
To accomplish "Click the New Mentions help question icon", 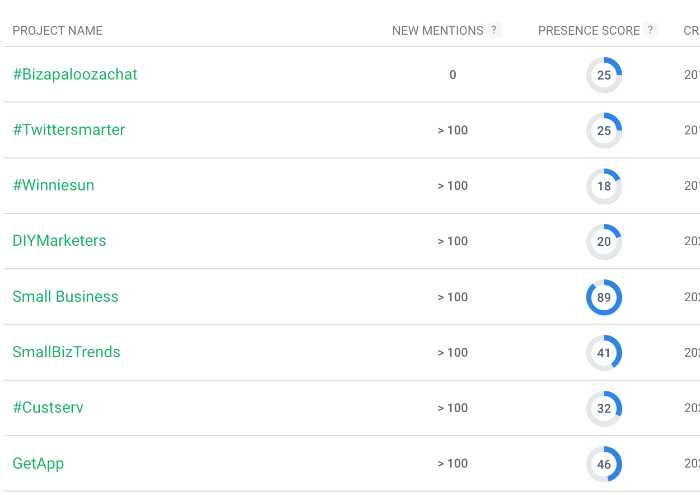I will pyautogui.click(x=494, y=30).
